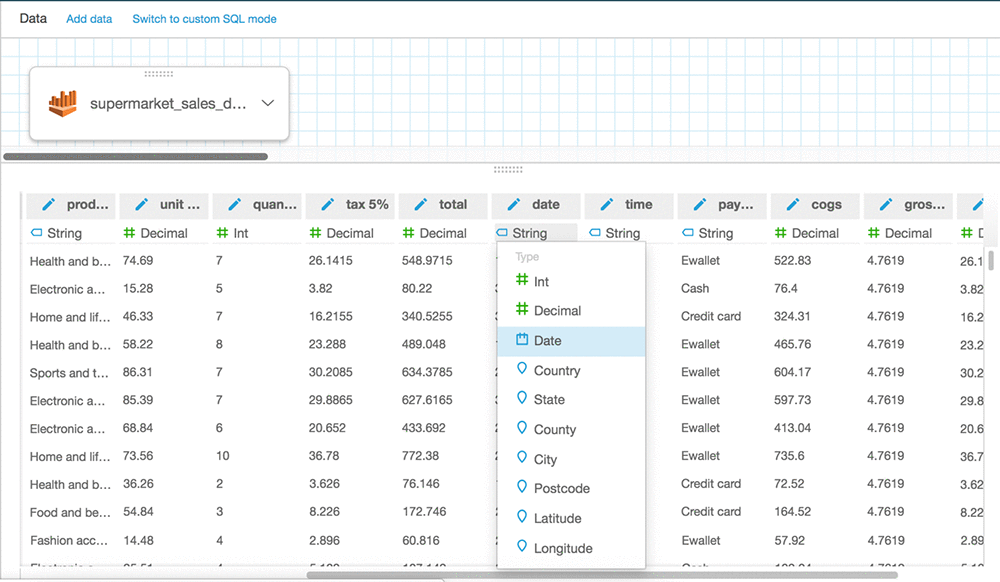
Task: Click the Food and be... product cell
Action: (x=70, y=513)
